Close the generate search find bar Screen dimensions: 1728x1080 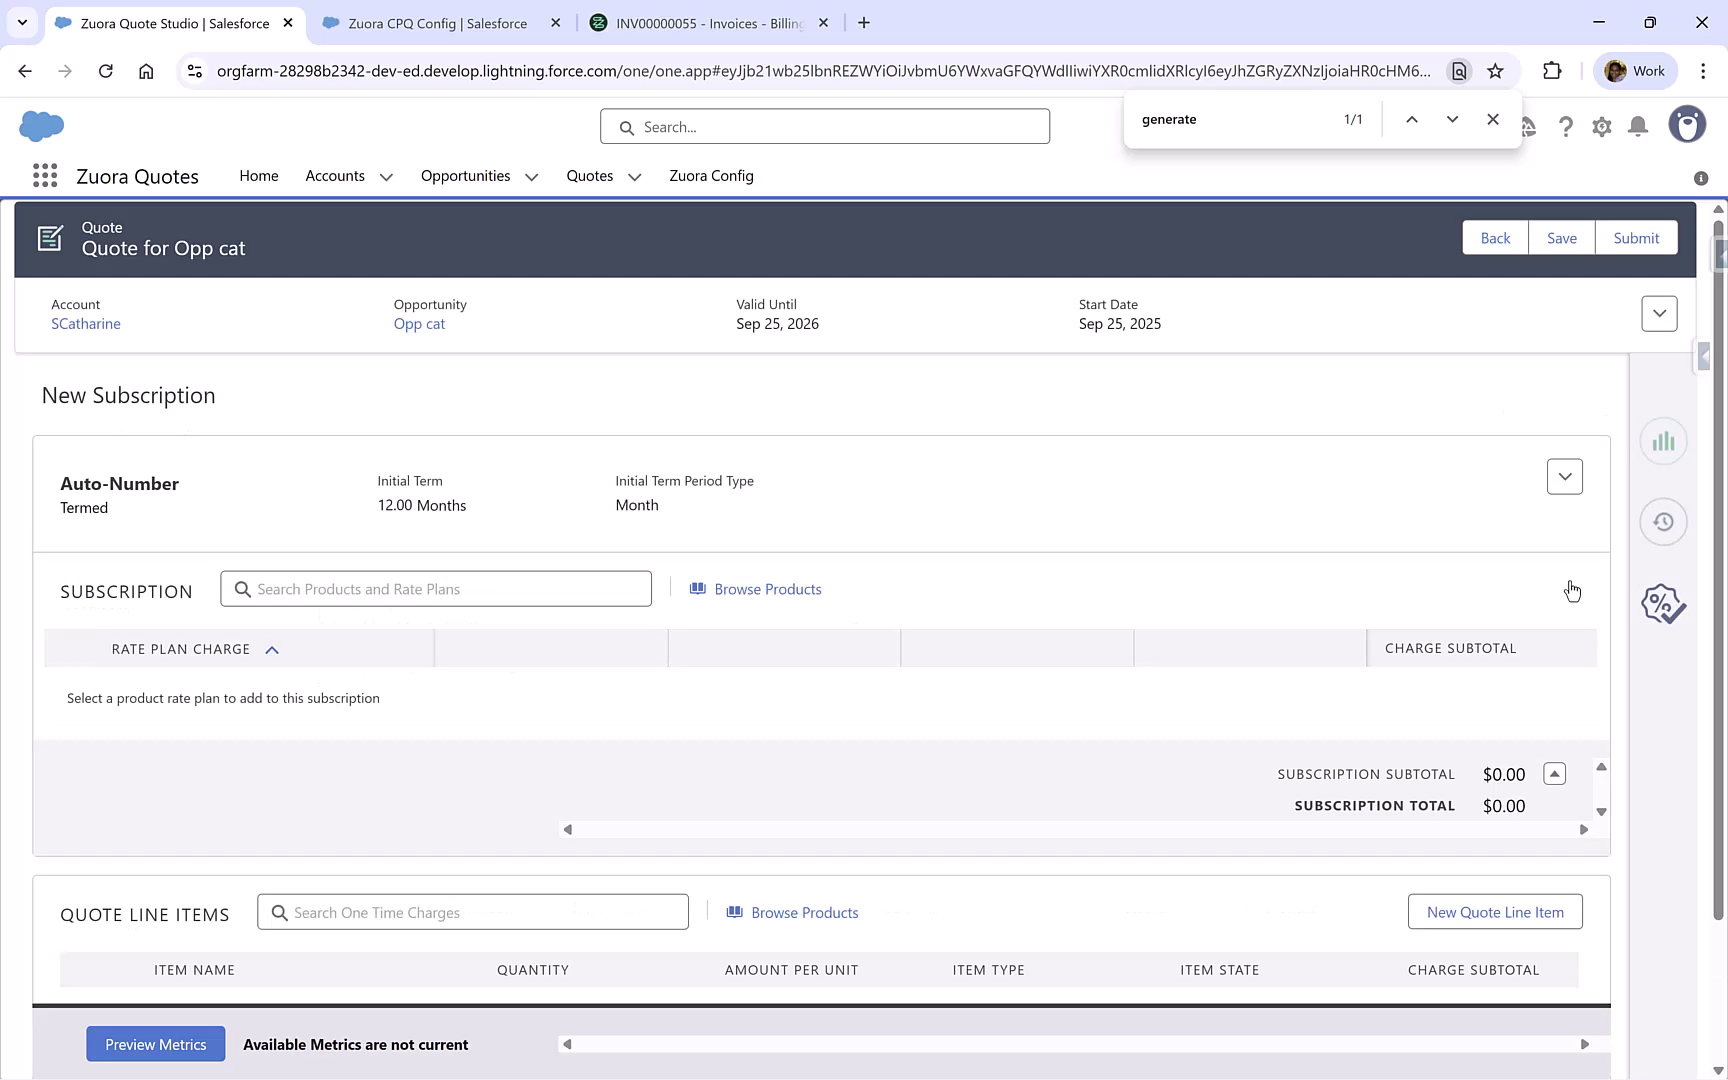pyautogui.click(x=1493, y=118)
